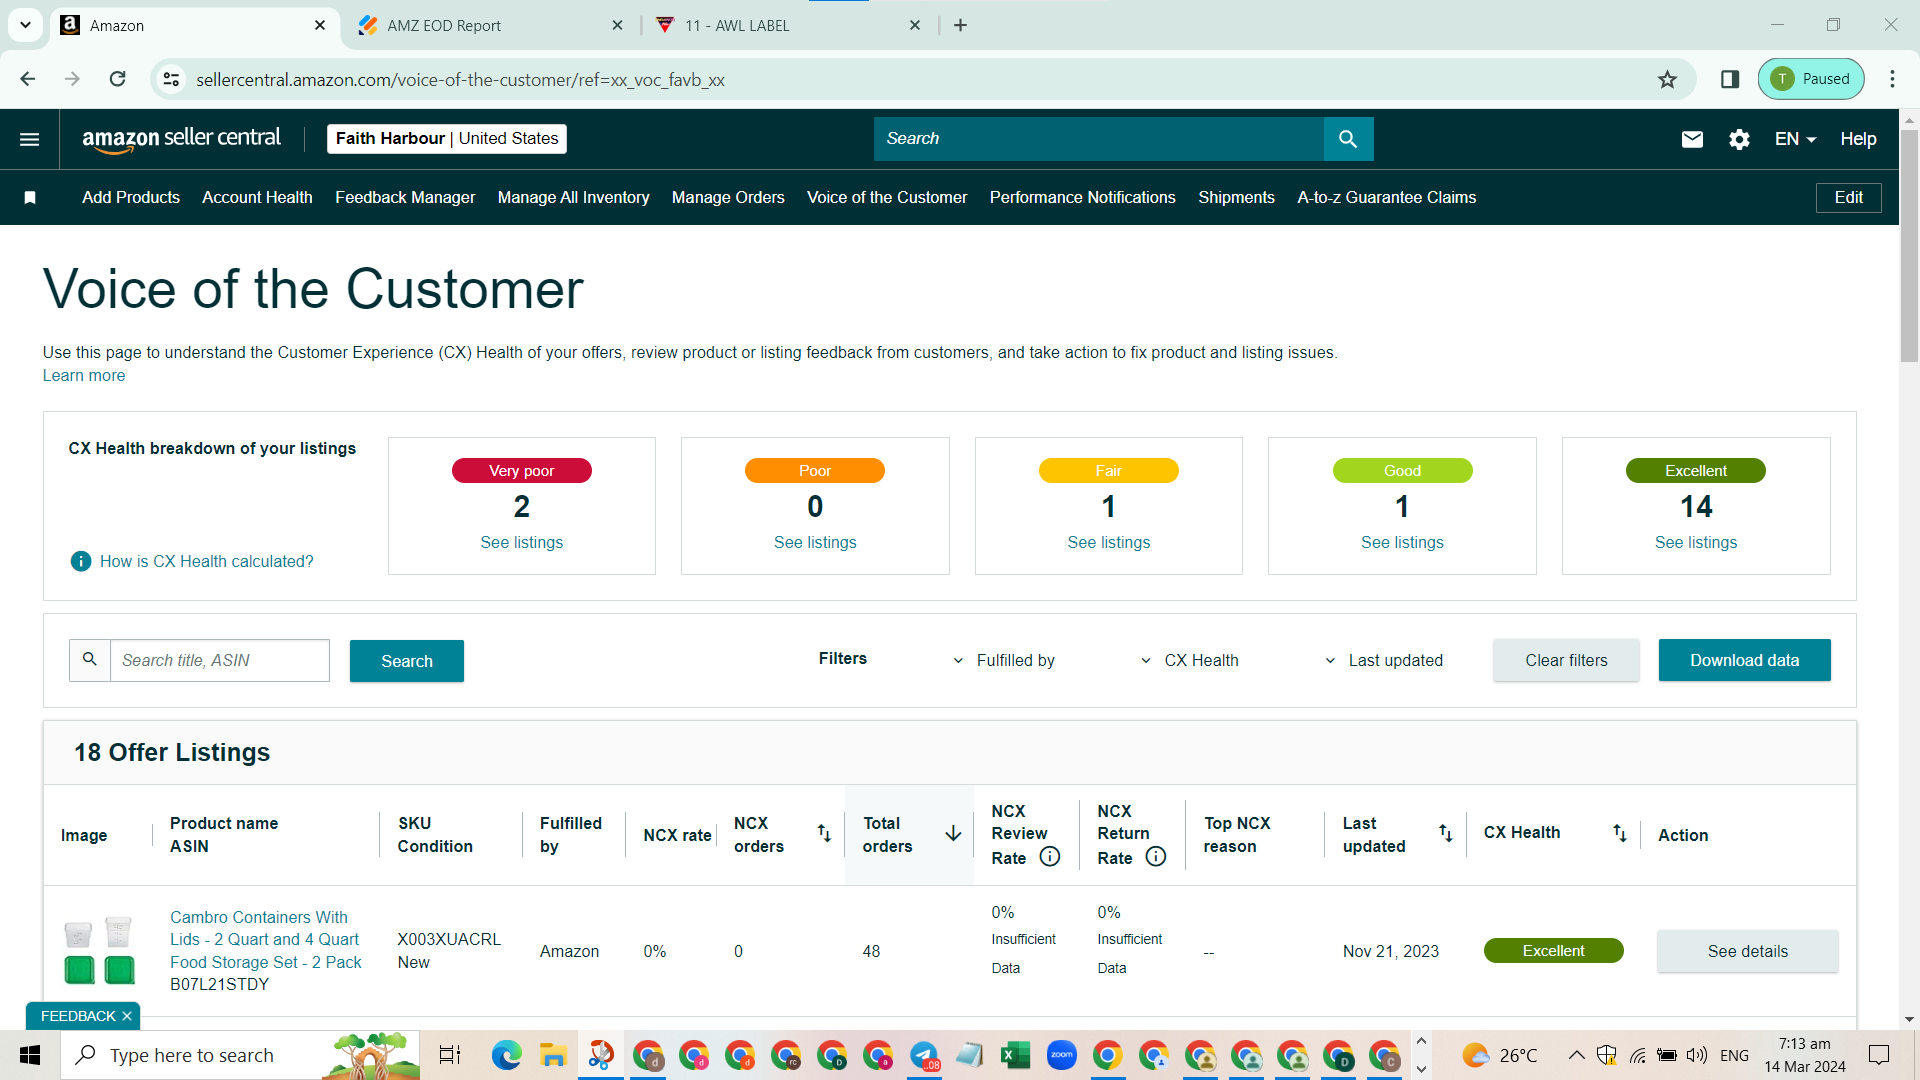Close the FEEDBACK tab with its X
Screen dimensions: 1920x1080
pyautogui.click(x=127, y=1016)
